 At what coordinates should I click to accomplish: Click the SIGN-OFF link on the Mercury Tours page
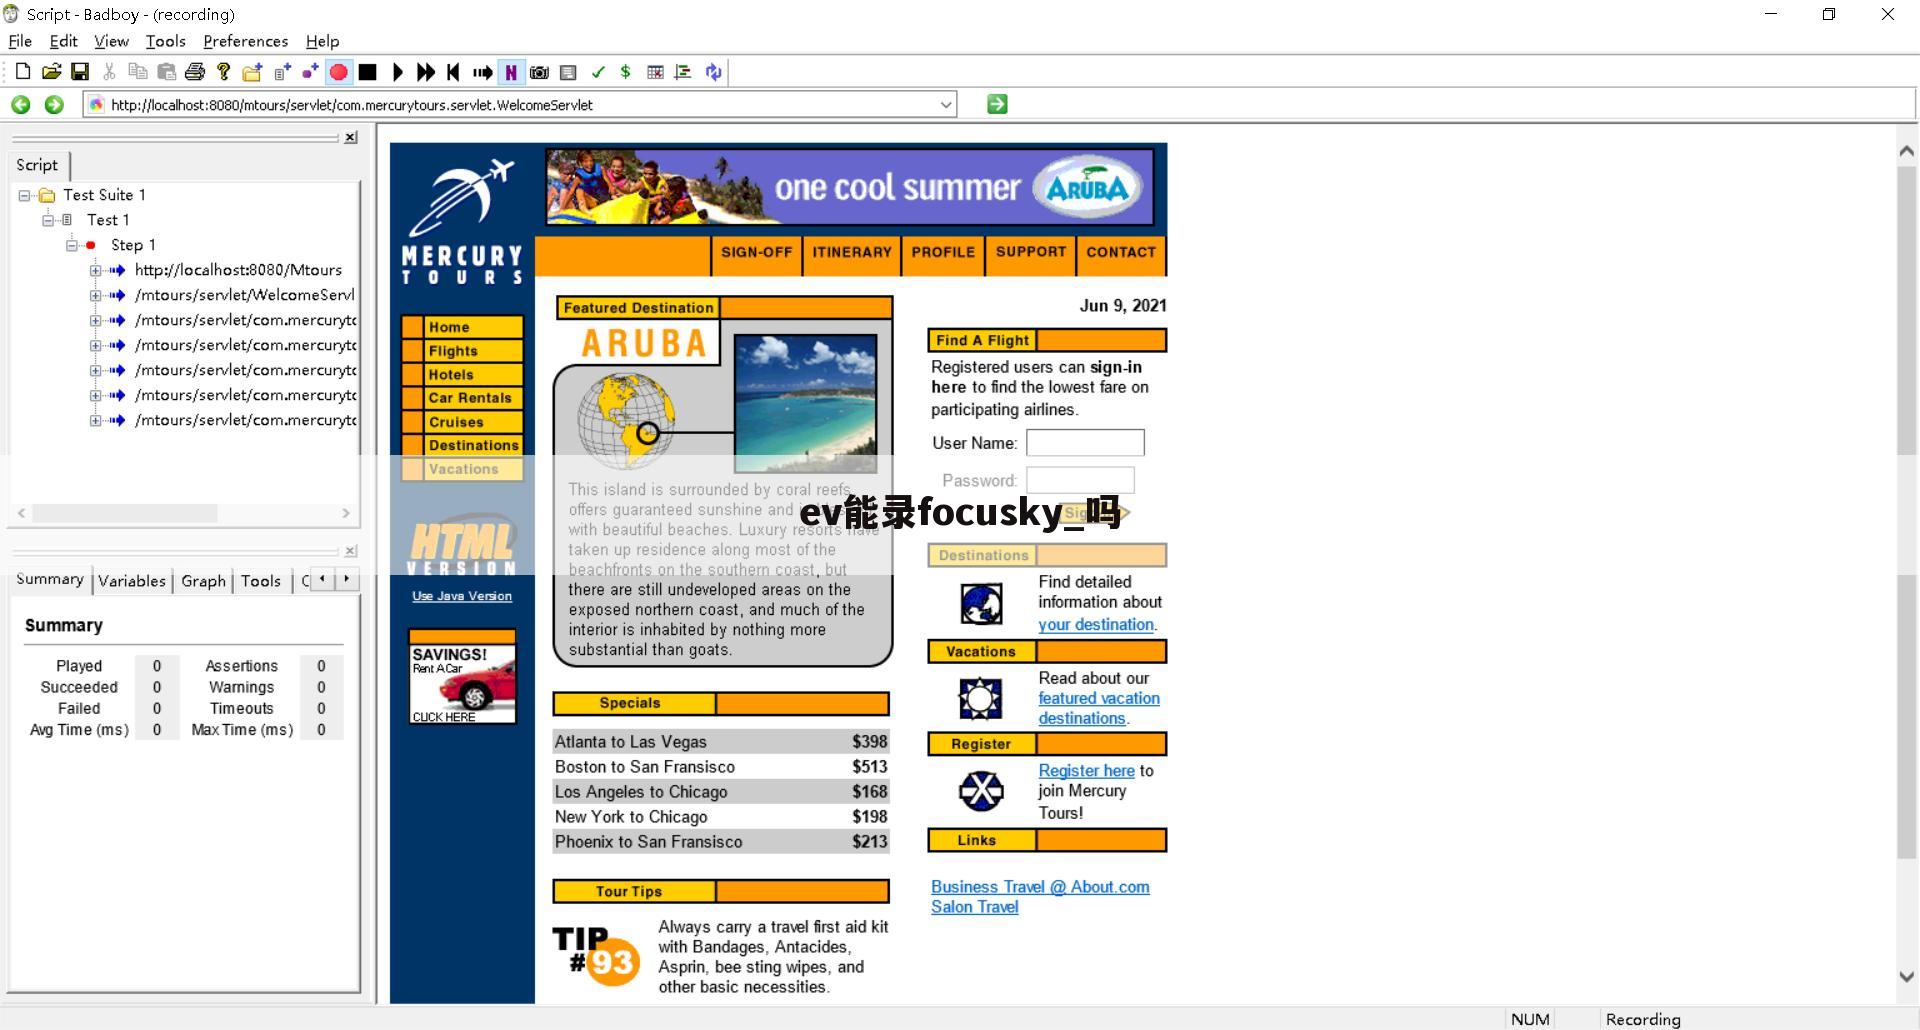(756, 252)
